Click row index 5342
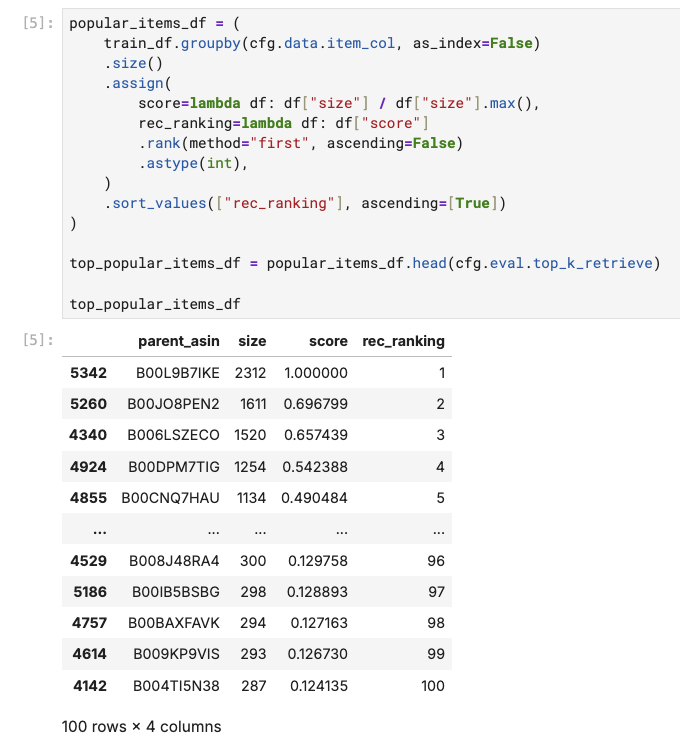This screenshot has width=680, height=749. pos(88,373)
